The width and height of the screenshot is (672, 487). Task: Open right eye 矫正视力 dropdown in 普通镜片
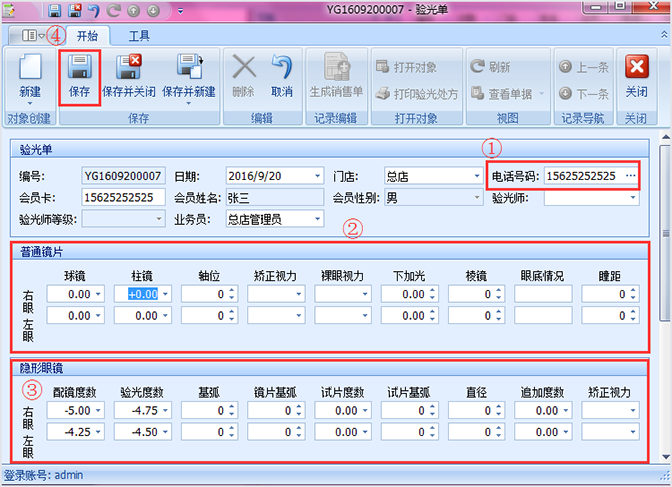pyautogui.click(x=299, y=294)
